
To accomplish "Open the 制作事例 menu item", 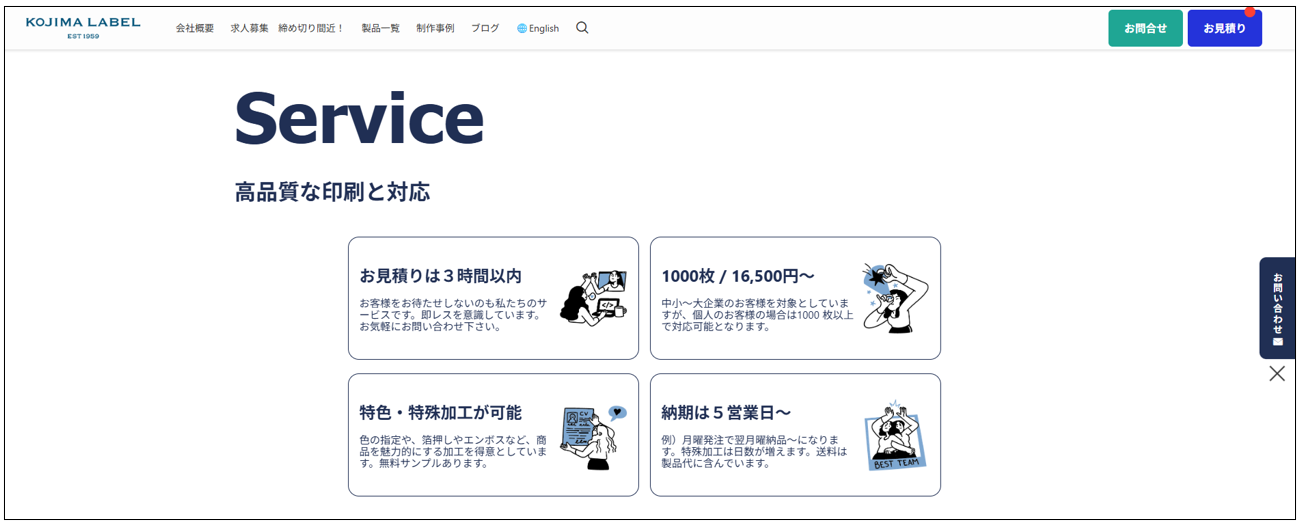I will pos(435,29).
